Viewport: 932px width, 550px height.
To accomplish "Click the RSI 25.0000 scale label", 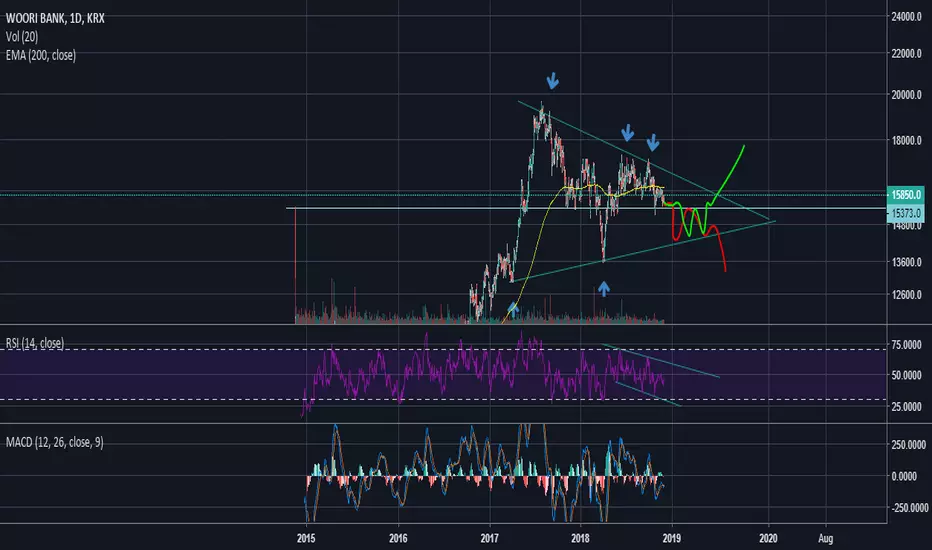I will [x=906, y=407].
